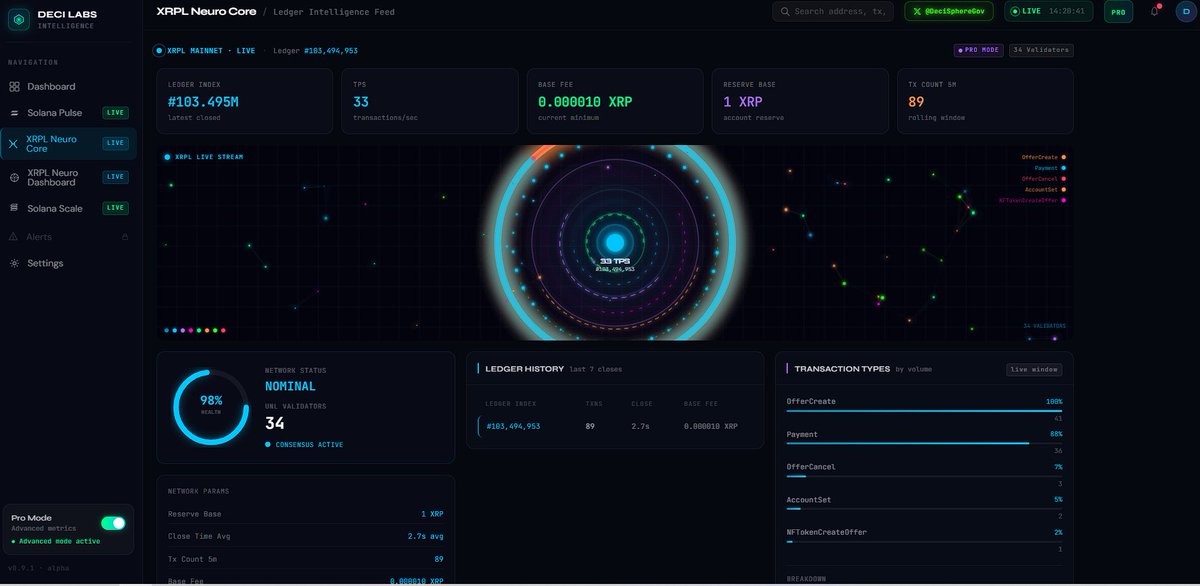The width and height of the screenshot is (1200, 586).
Task: Select the XRPL Neuro Core nav item
Action: click(x=67, y=144)
